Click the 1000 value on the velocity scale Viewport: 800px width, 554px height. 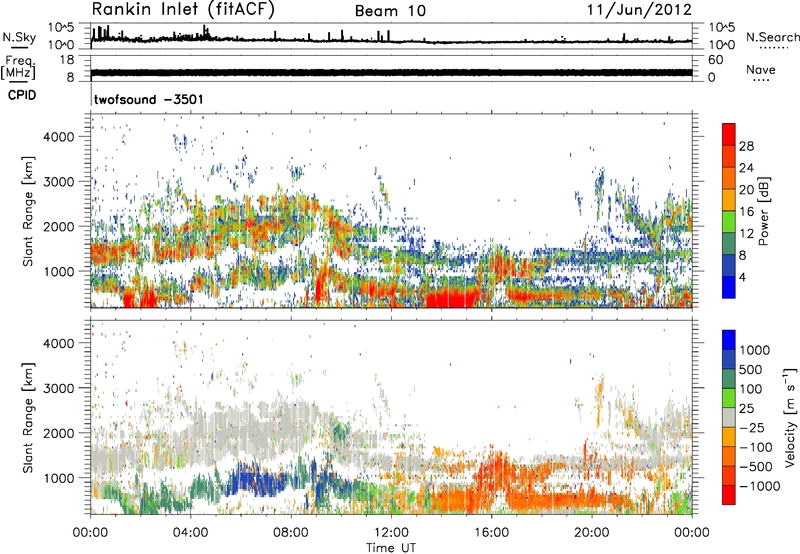coord(755,350)
